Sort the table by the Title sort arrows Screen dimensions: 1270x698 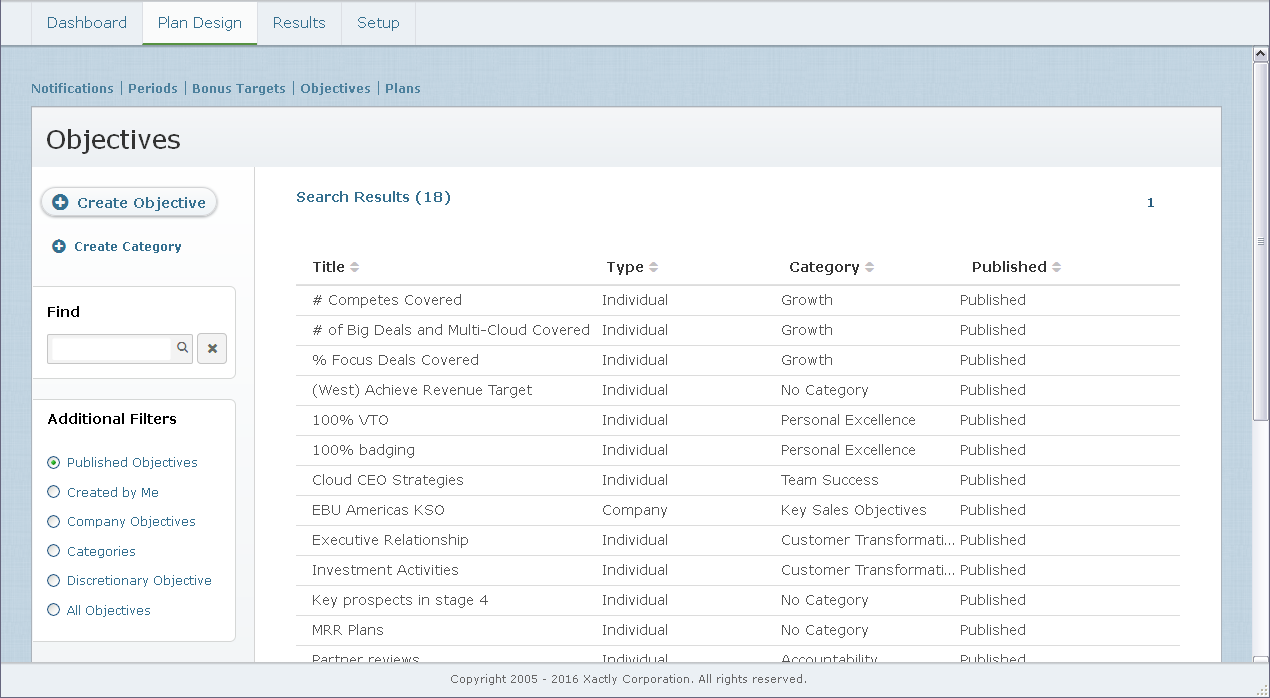pos(354,267)
